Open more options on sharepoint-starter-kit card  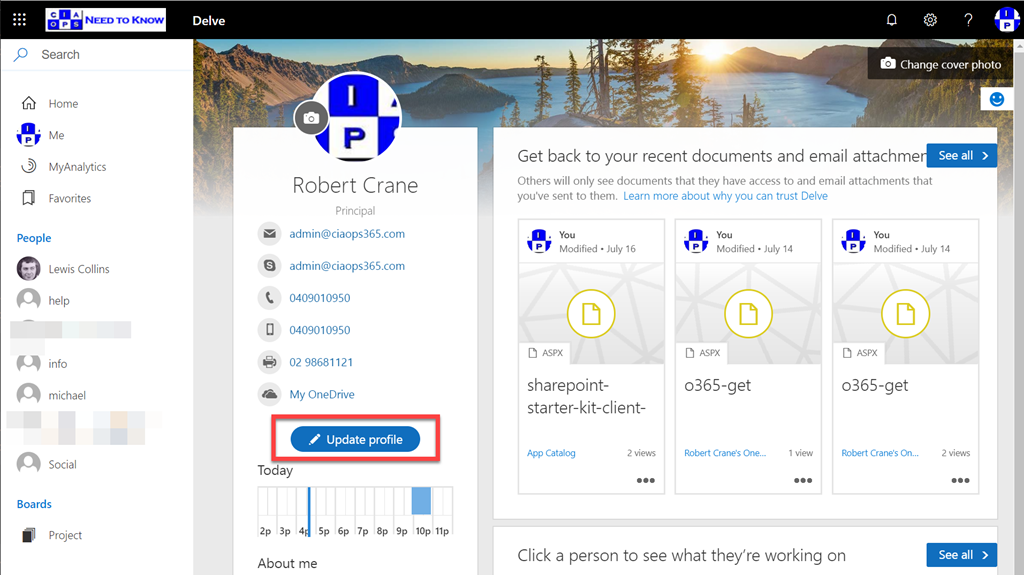(x=646, y=480)
